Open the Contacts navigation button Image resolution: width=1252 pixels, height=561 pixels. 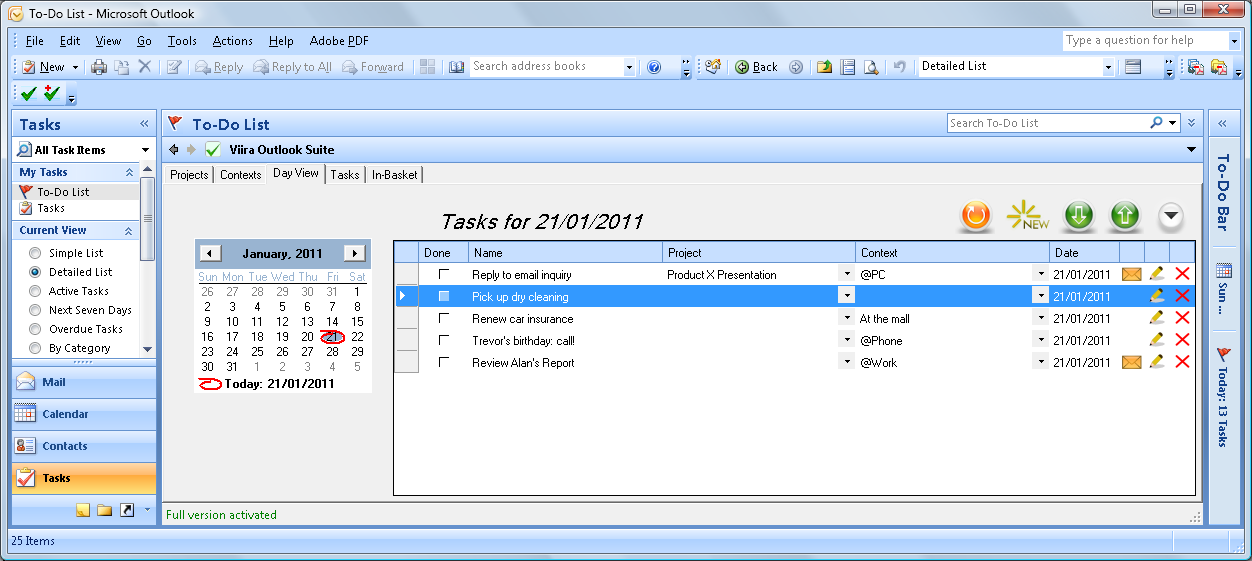point(84,446)
